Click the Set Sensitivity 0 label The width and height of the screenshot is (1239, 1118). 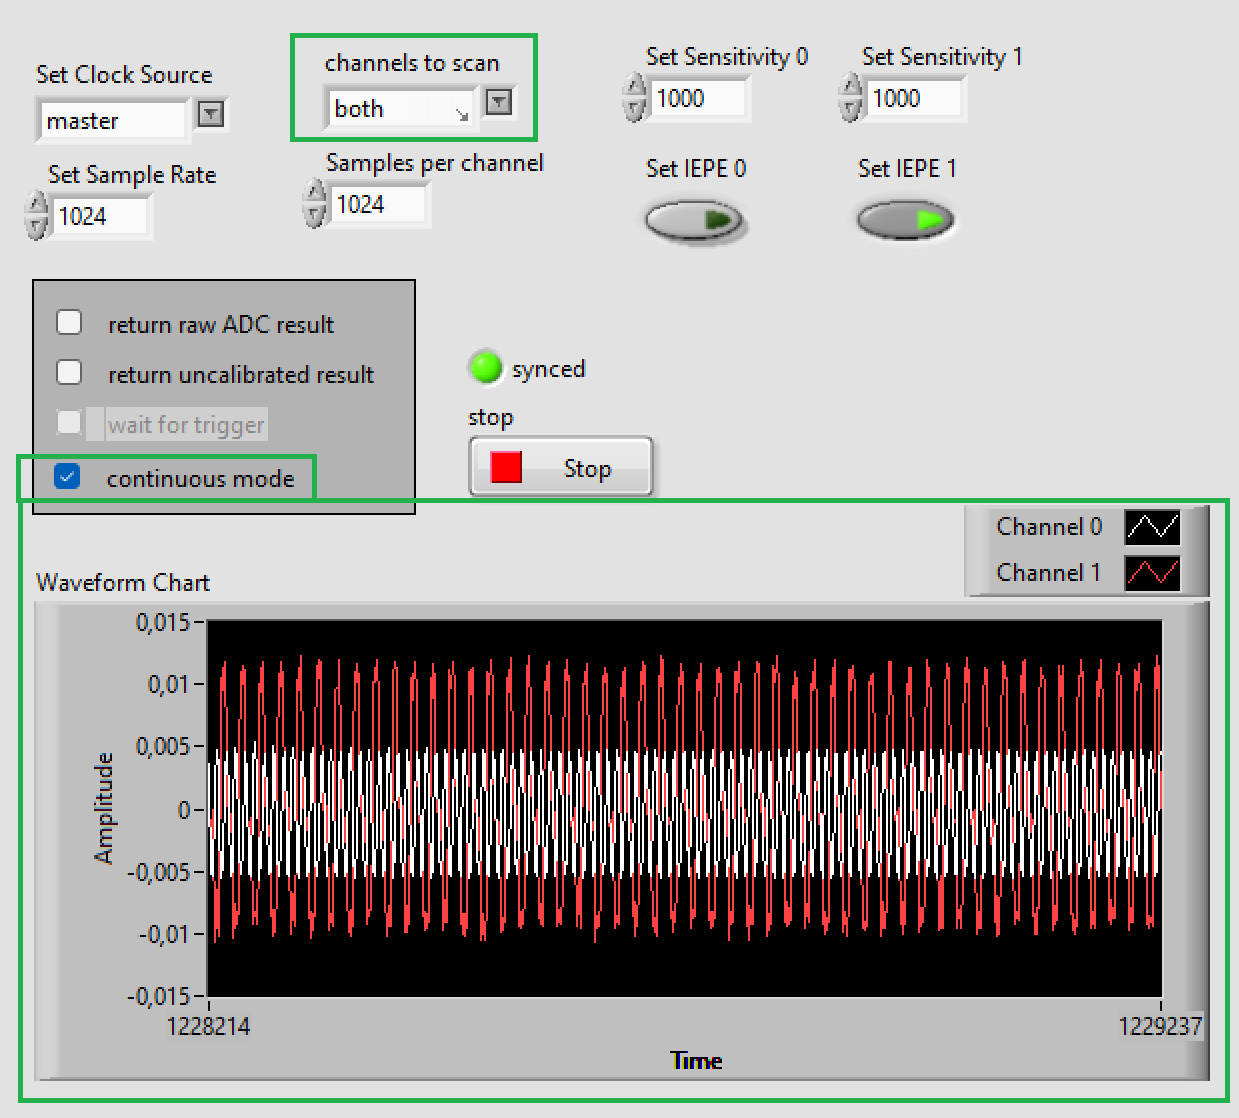pyautogui.click(x=727, y=57)
